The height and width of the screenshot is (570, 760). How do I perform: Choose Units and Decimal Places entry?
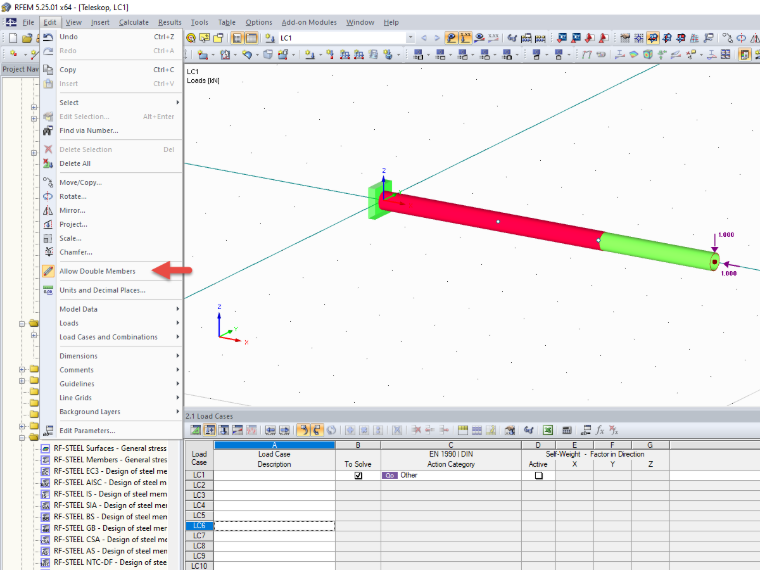[102, 290]
